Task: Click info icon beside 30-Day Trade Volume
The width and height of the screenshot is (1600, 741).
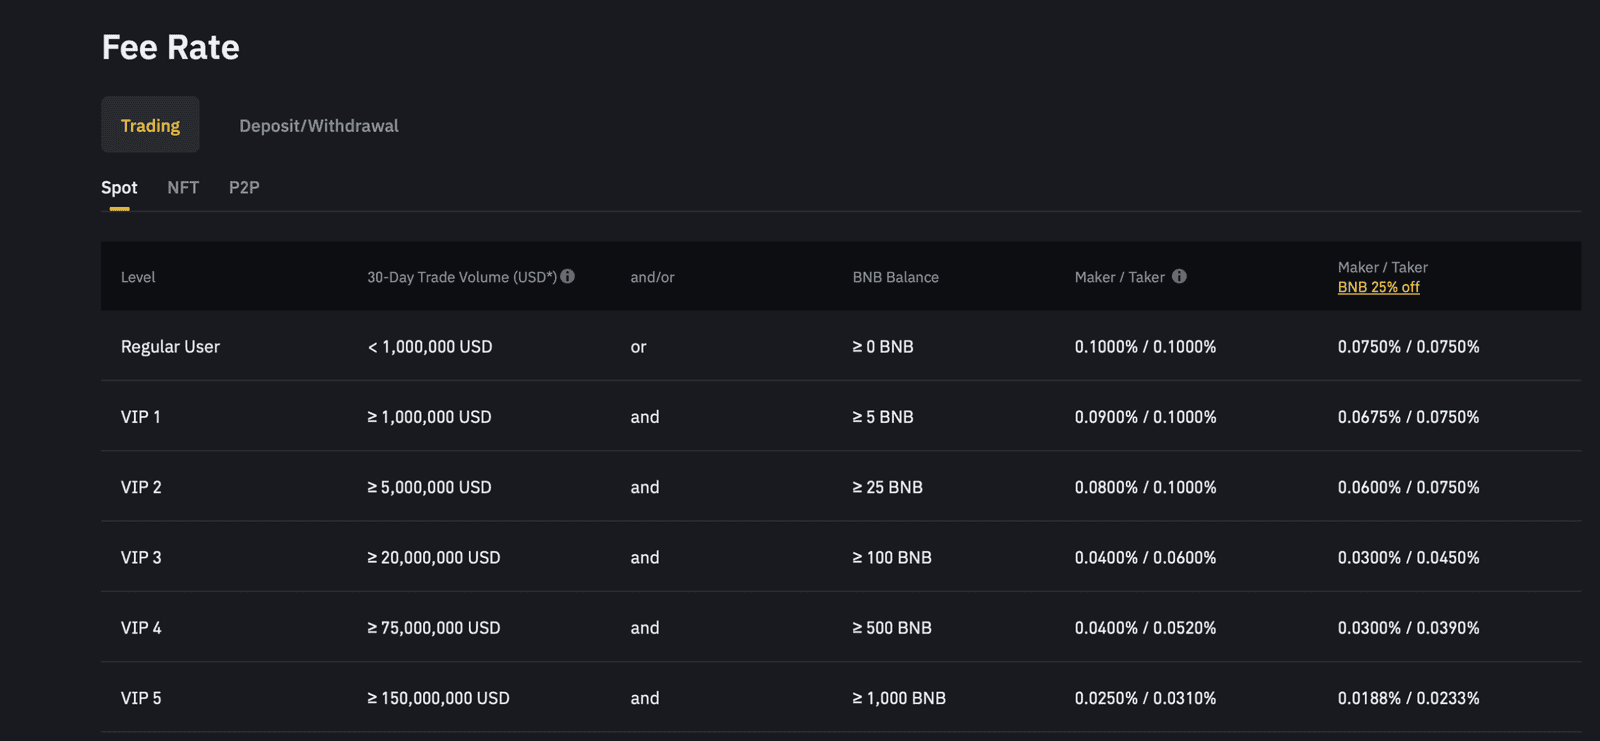Action: point(567,276)
